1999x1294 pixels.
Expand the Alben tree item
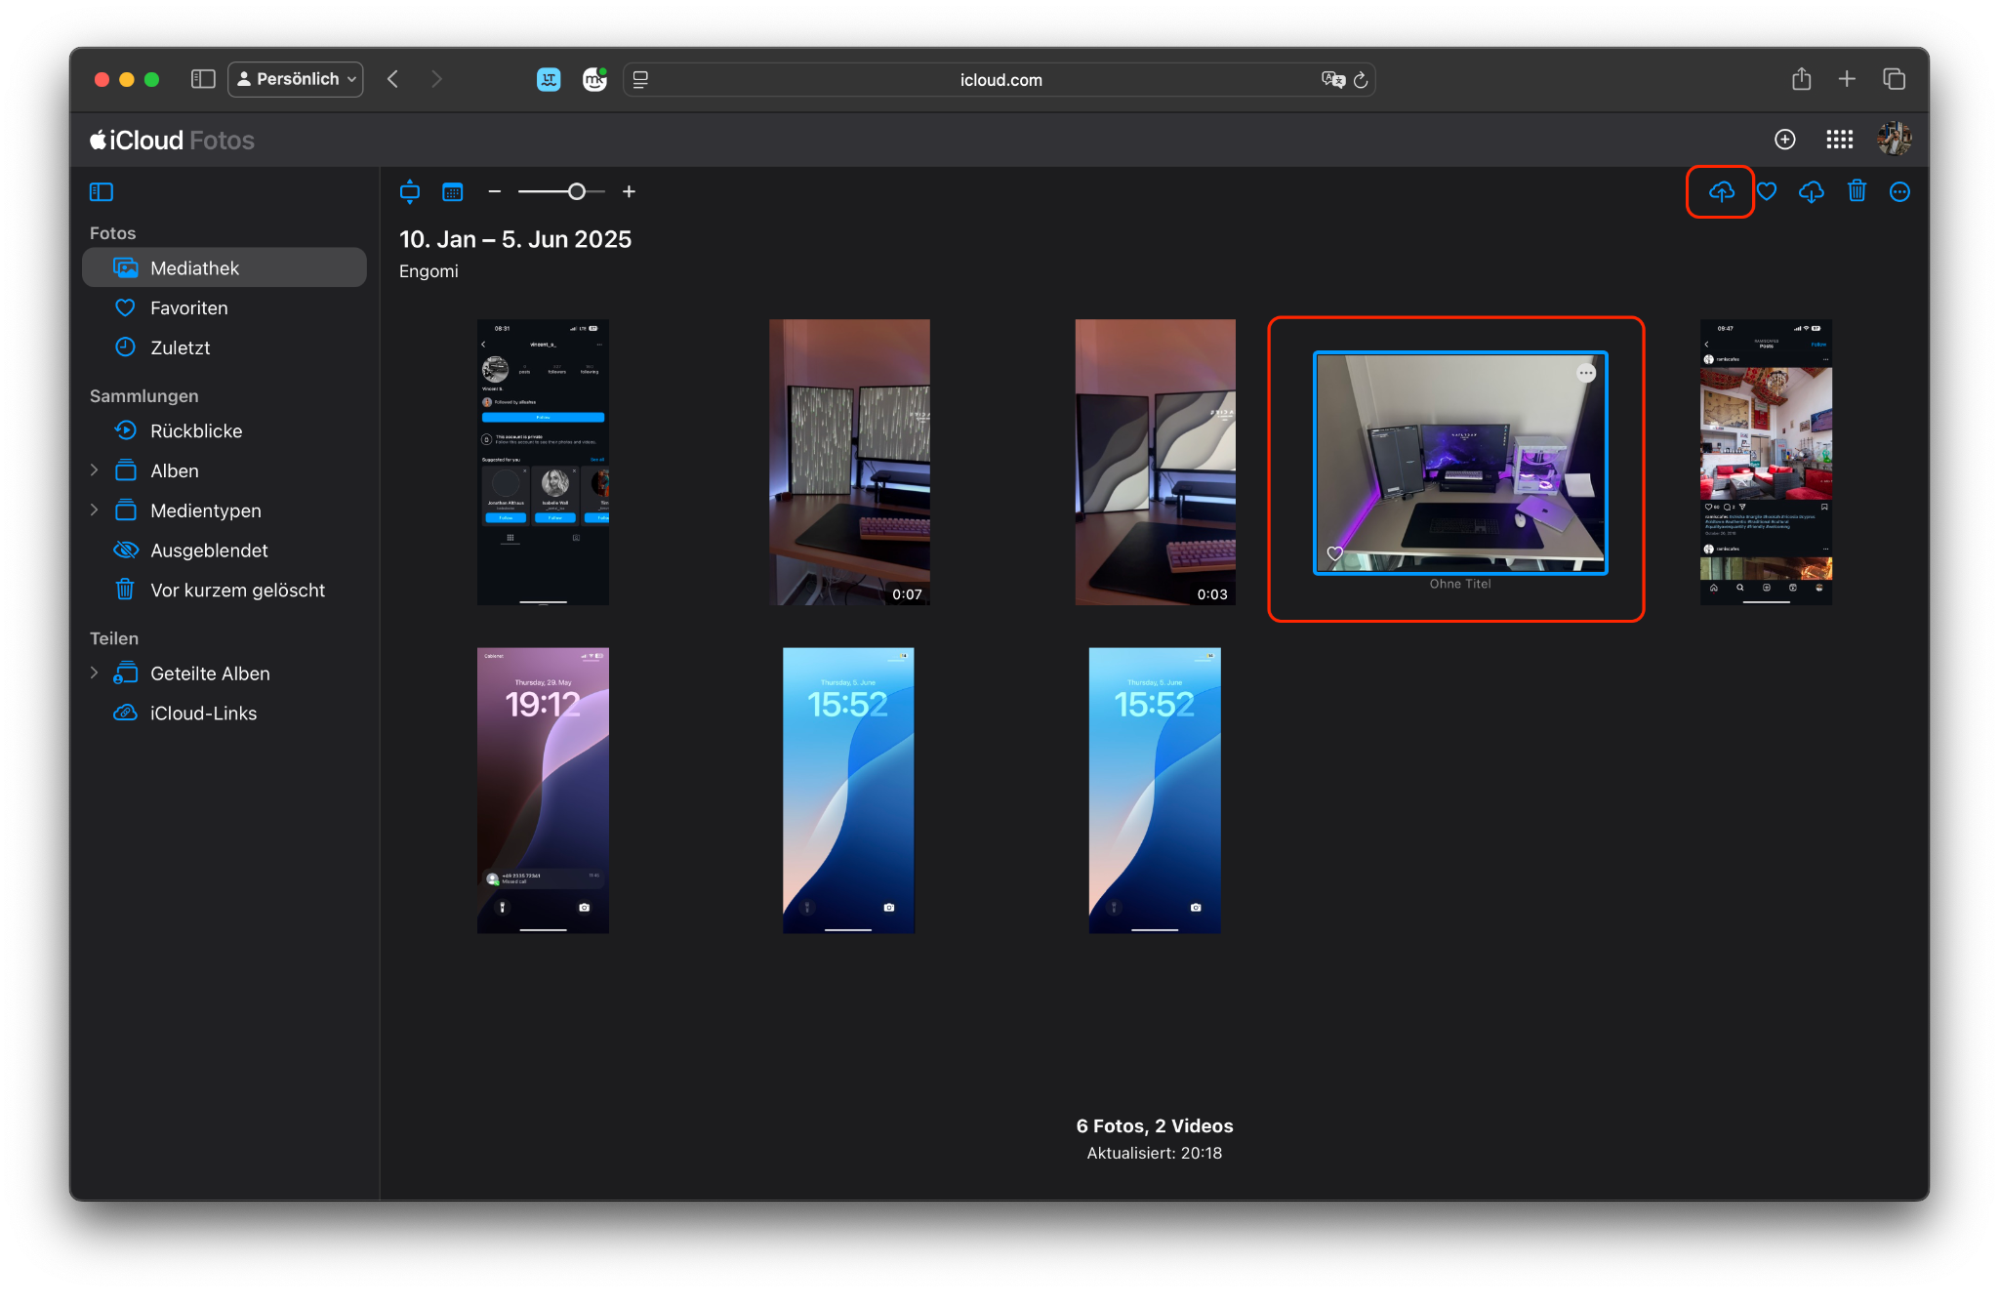[x=94, y=470]
